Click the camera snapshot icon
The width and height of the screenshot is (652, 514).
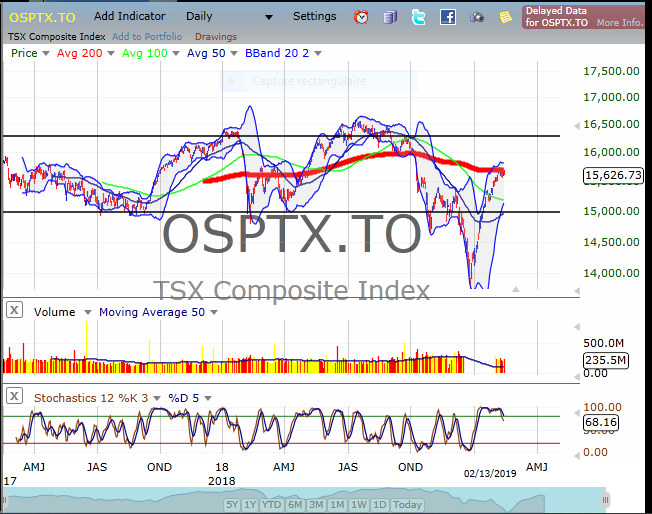[477, 17]
